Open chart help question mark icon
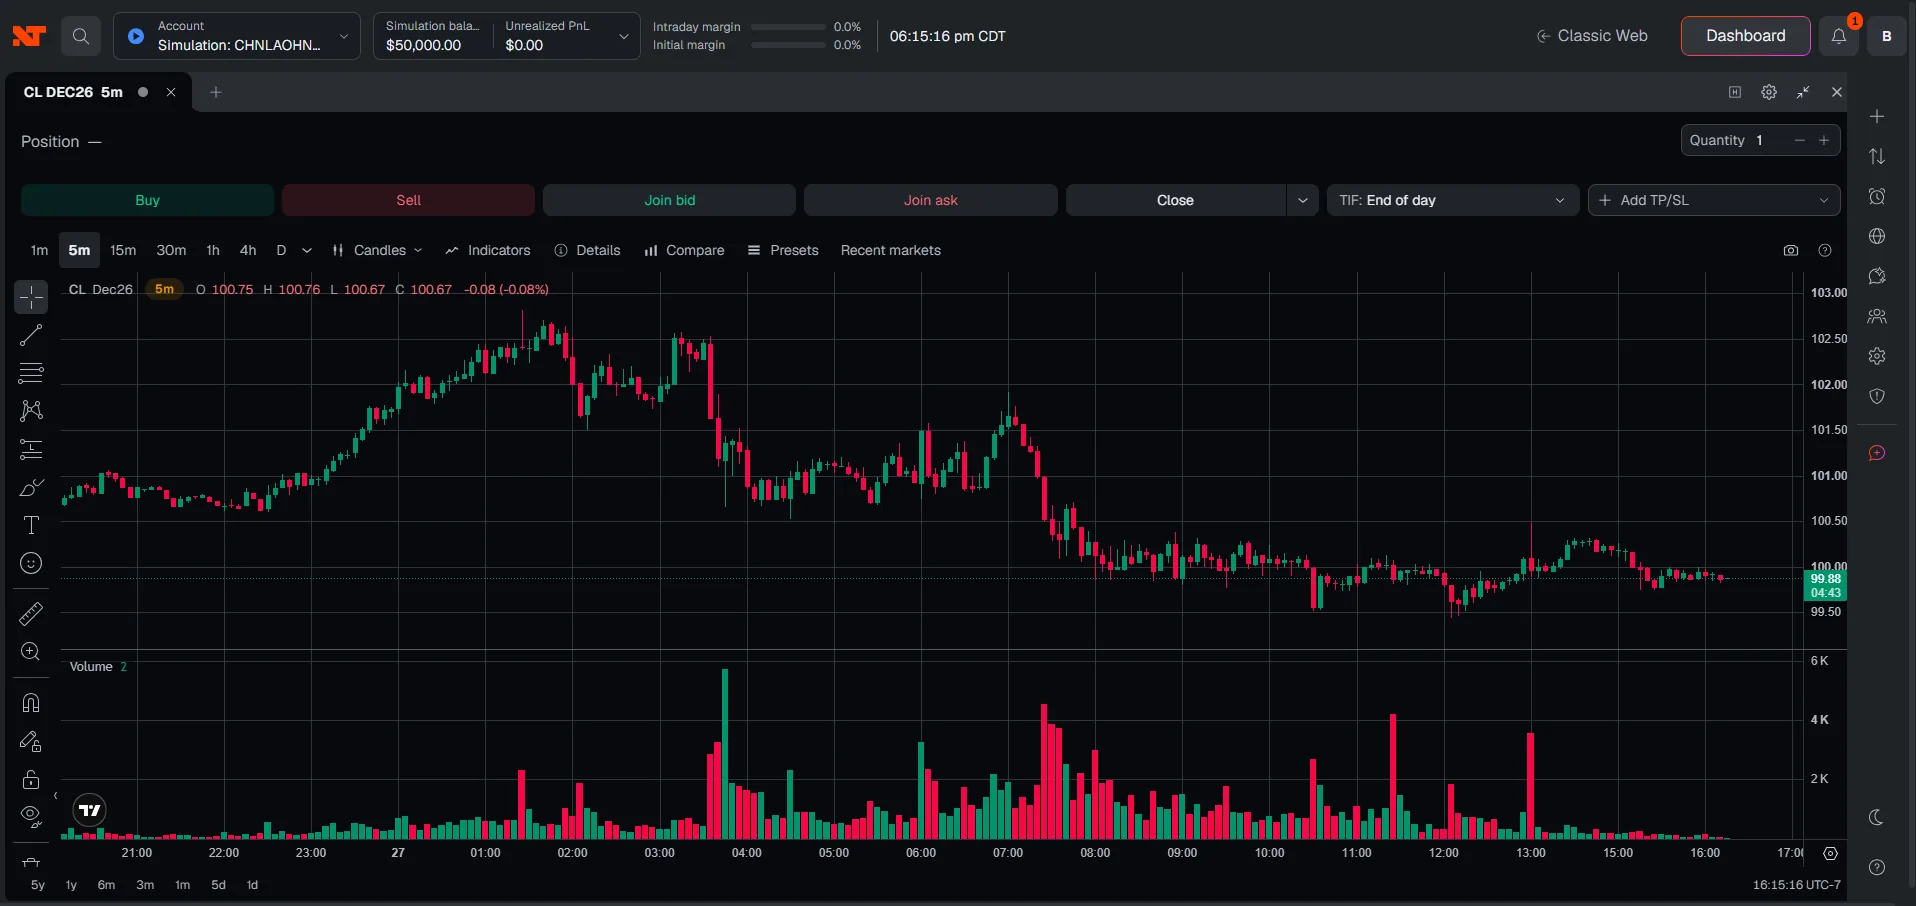Image resolution: width=1916 pixels, height=906 pixels. pos(1825,250)
